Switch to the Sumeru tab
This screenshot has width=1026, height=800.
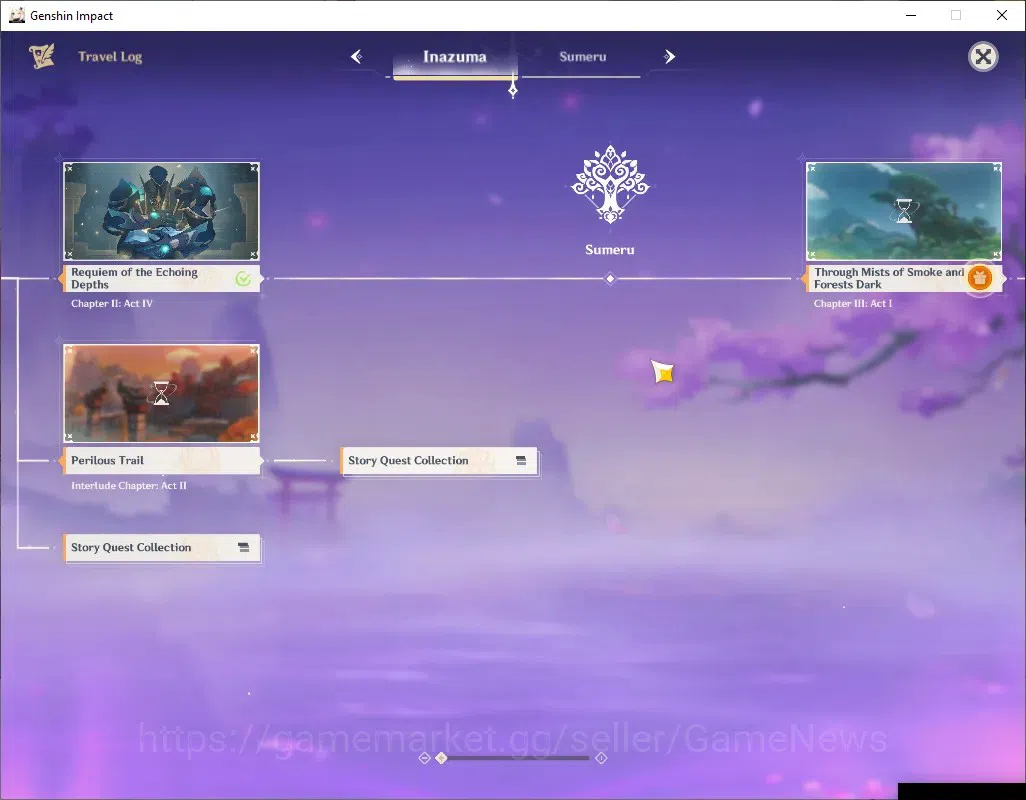(582, 57)
